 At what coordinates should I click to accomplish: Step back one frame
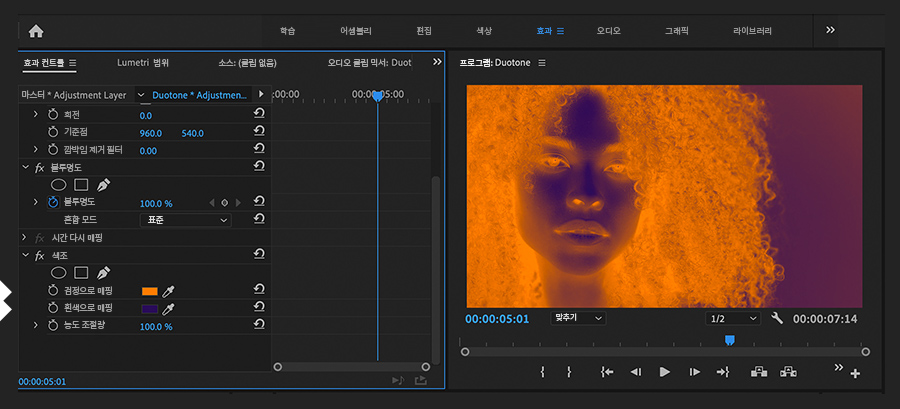pos(635,372)
